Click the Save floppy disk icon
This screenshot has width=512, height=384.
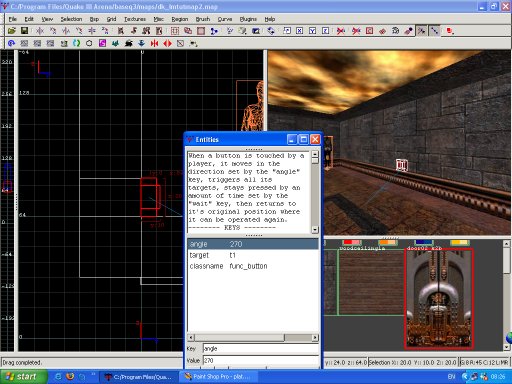tap(24, 31)
